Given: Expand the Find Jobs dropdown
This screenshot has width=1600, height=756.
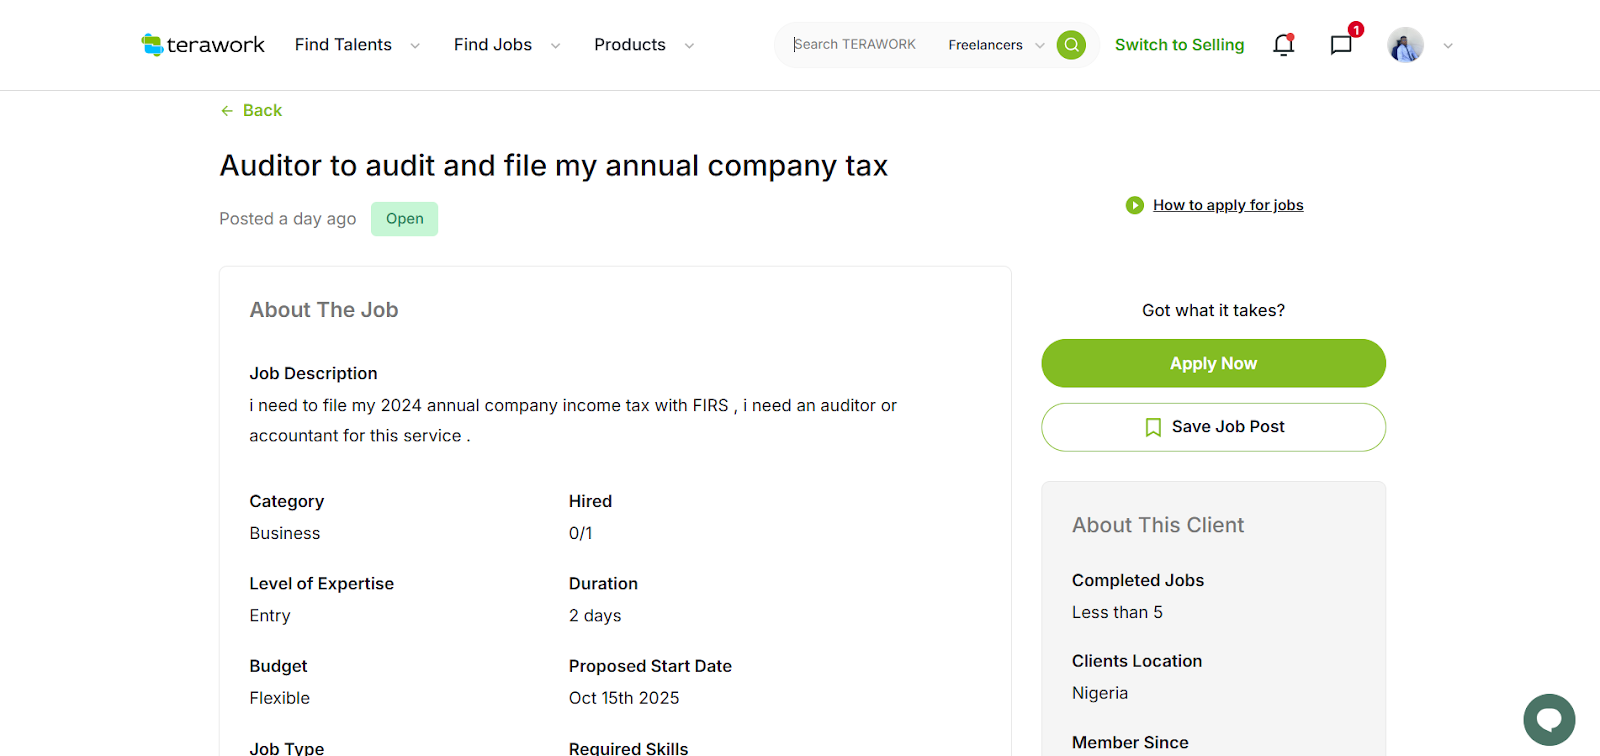Looking at the screenshot, I should [556, 46].
